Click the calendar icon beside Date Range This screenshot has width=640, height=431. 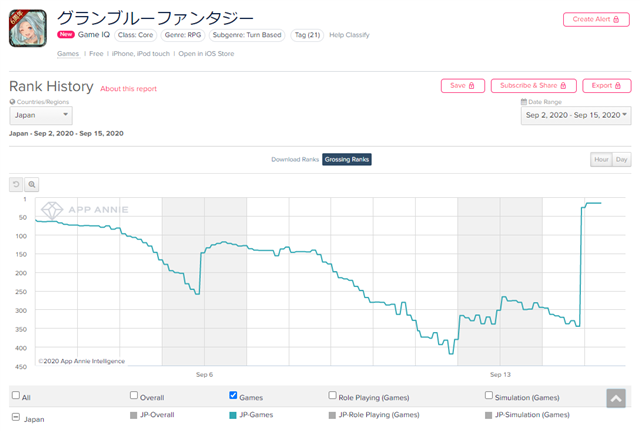[x=524, y=102]
